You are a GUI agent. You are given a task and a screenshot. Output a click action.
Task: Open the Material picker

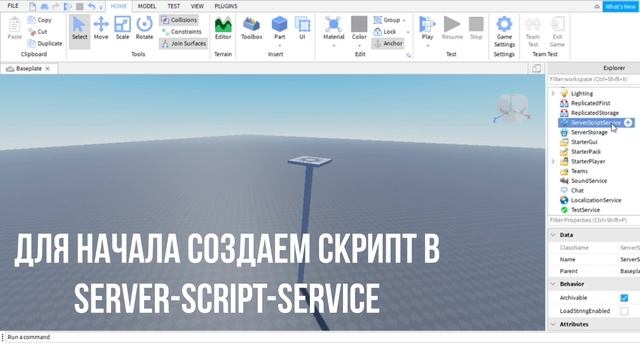[x=333, y=28]
